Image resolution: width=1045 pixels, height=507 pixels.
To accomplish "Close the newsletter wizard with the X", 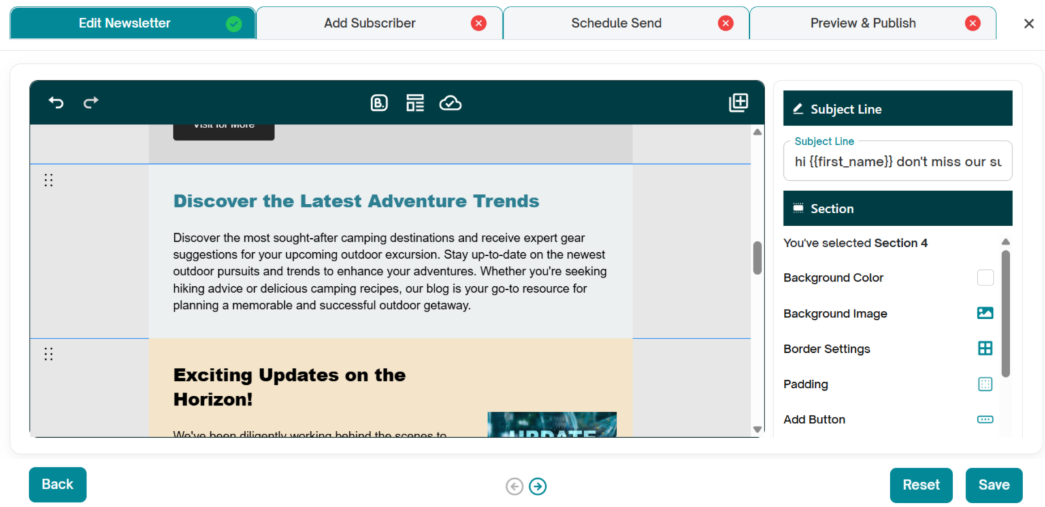I will [1029, 24].
